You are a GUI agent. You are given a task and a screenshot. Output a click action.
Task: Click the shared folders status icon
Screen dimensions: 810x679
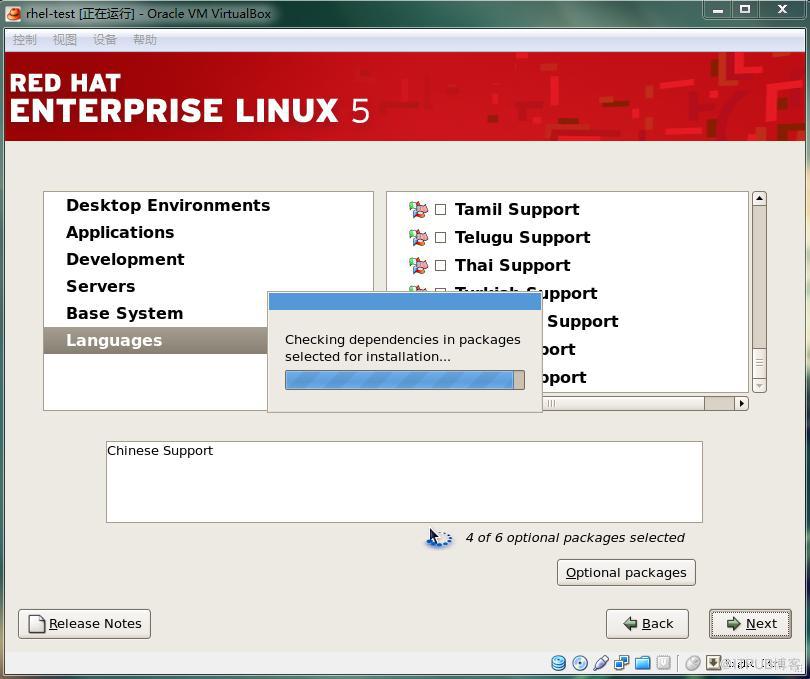(643, 662)
